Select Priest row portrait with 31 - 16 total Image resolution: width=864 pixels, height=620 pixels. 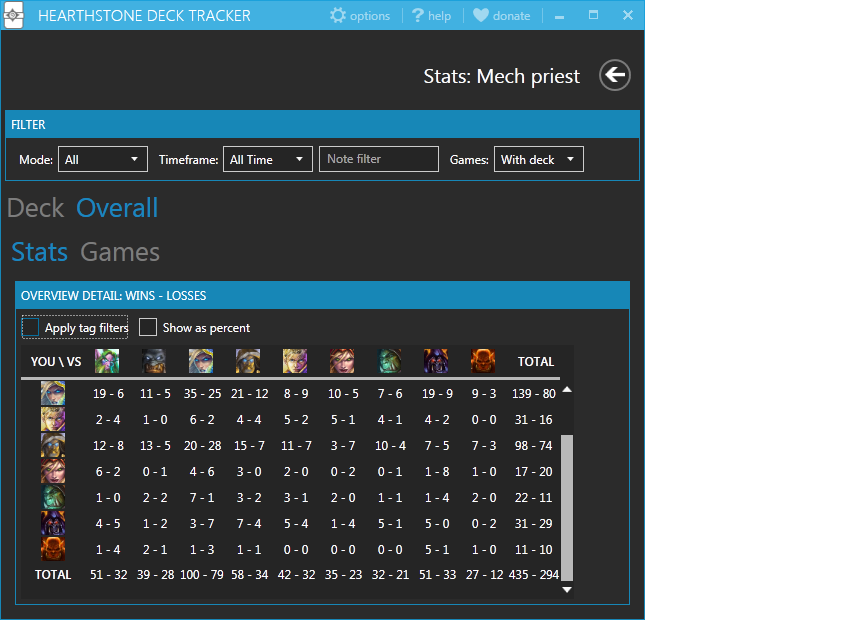(x=53, y=419)
